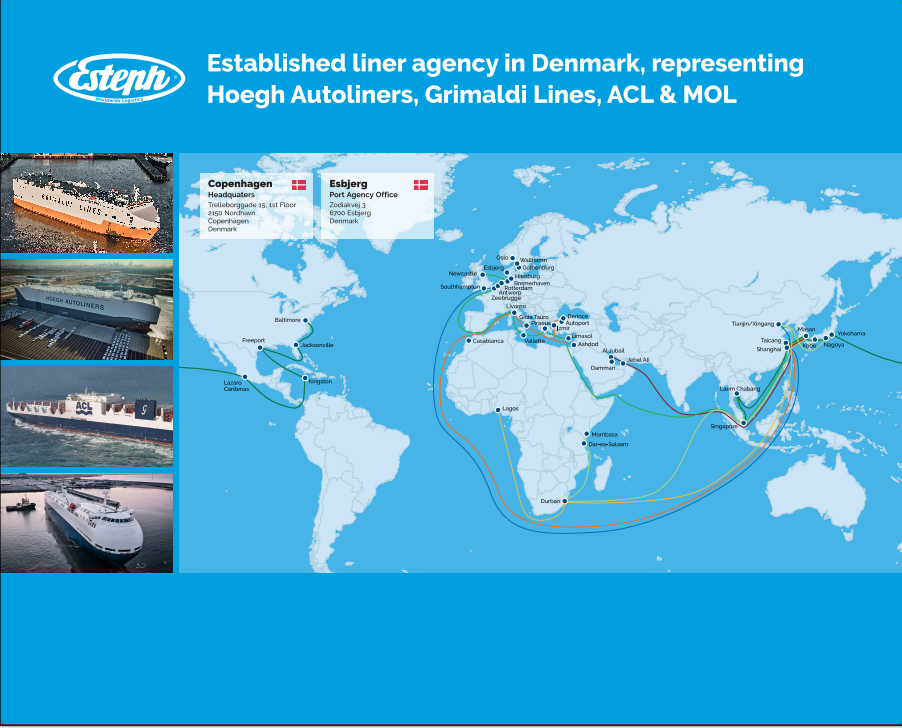Open the Hoegh Autoliners ship photo
Viewport: 902px width, 728px height.
click(x=86, y=309)
